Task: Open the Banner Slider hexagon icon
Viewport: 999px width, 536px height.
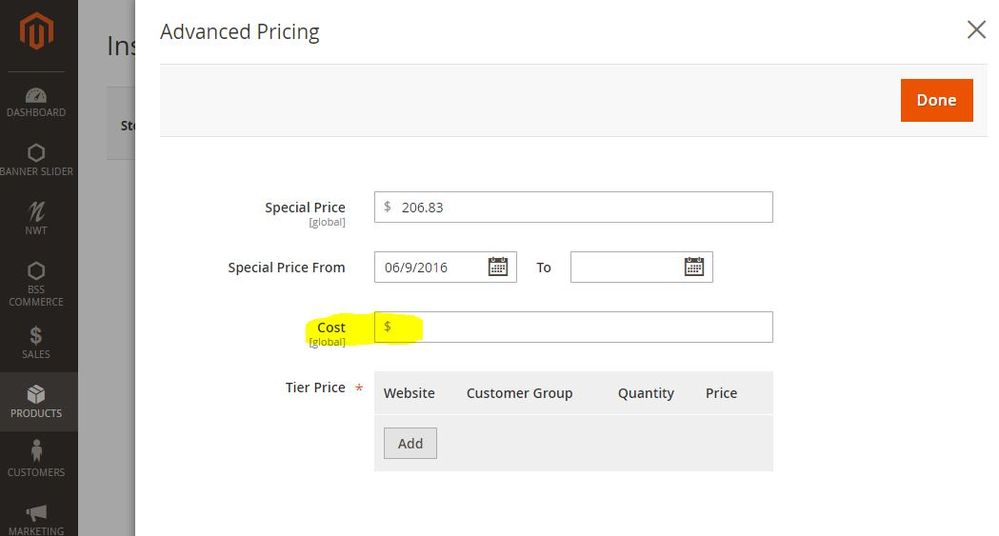Action: pos(36,153)
